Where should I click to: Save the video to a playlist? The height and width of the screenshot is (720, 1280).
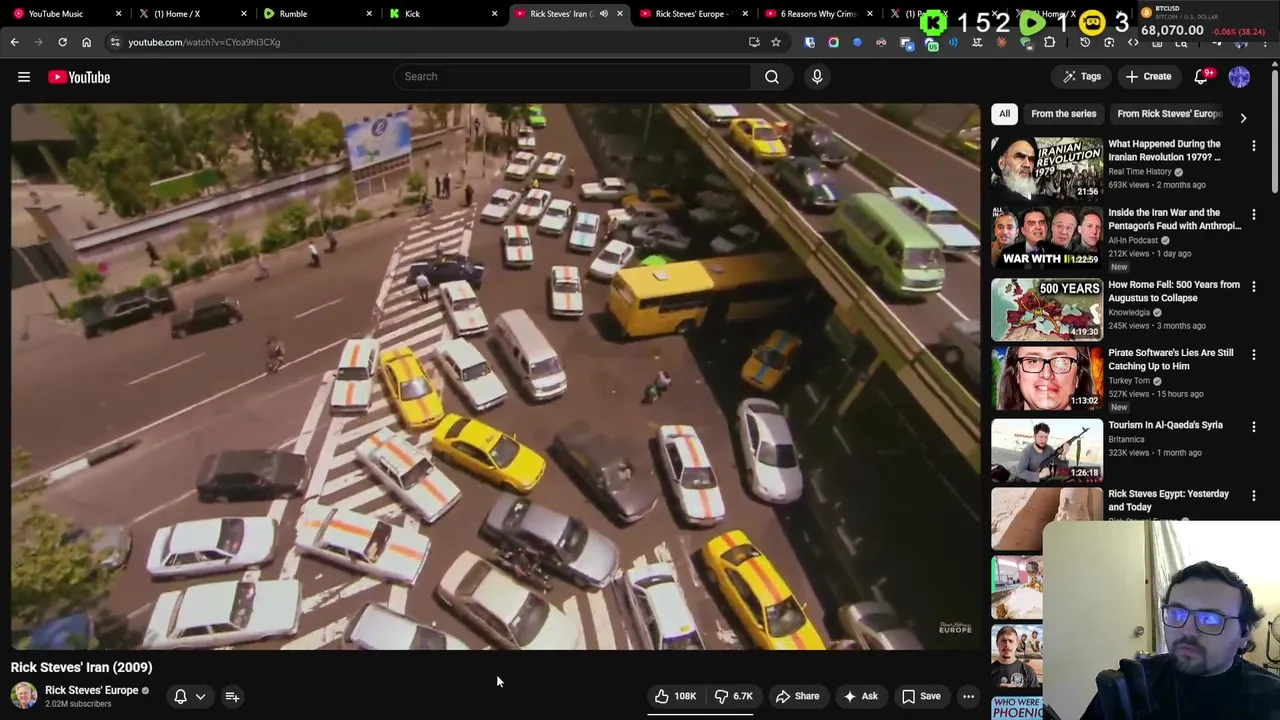coord(921,696)
